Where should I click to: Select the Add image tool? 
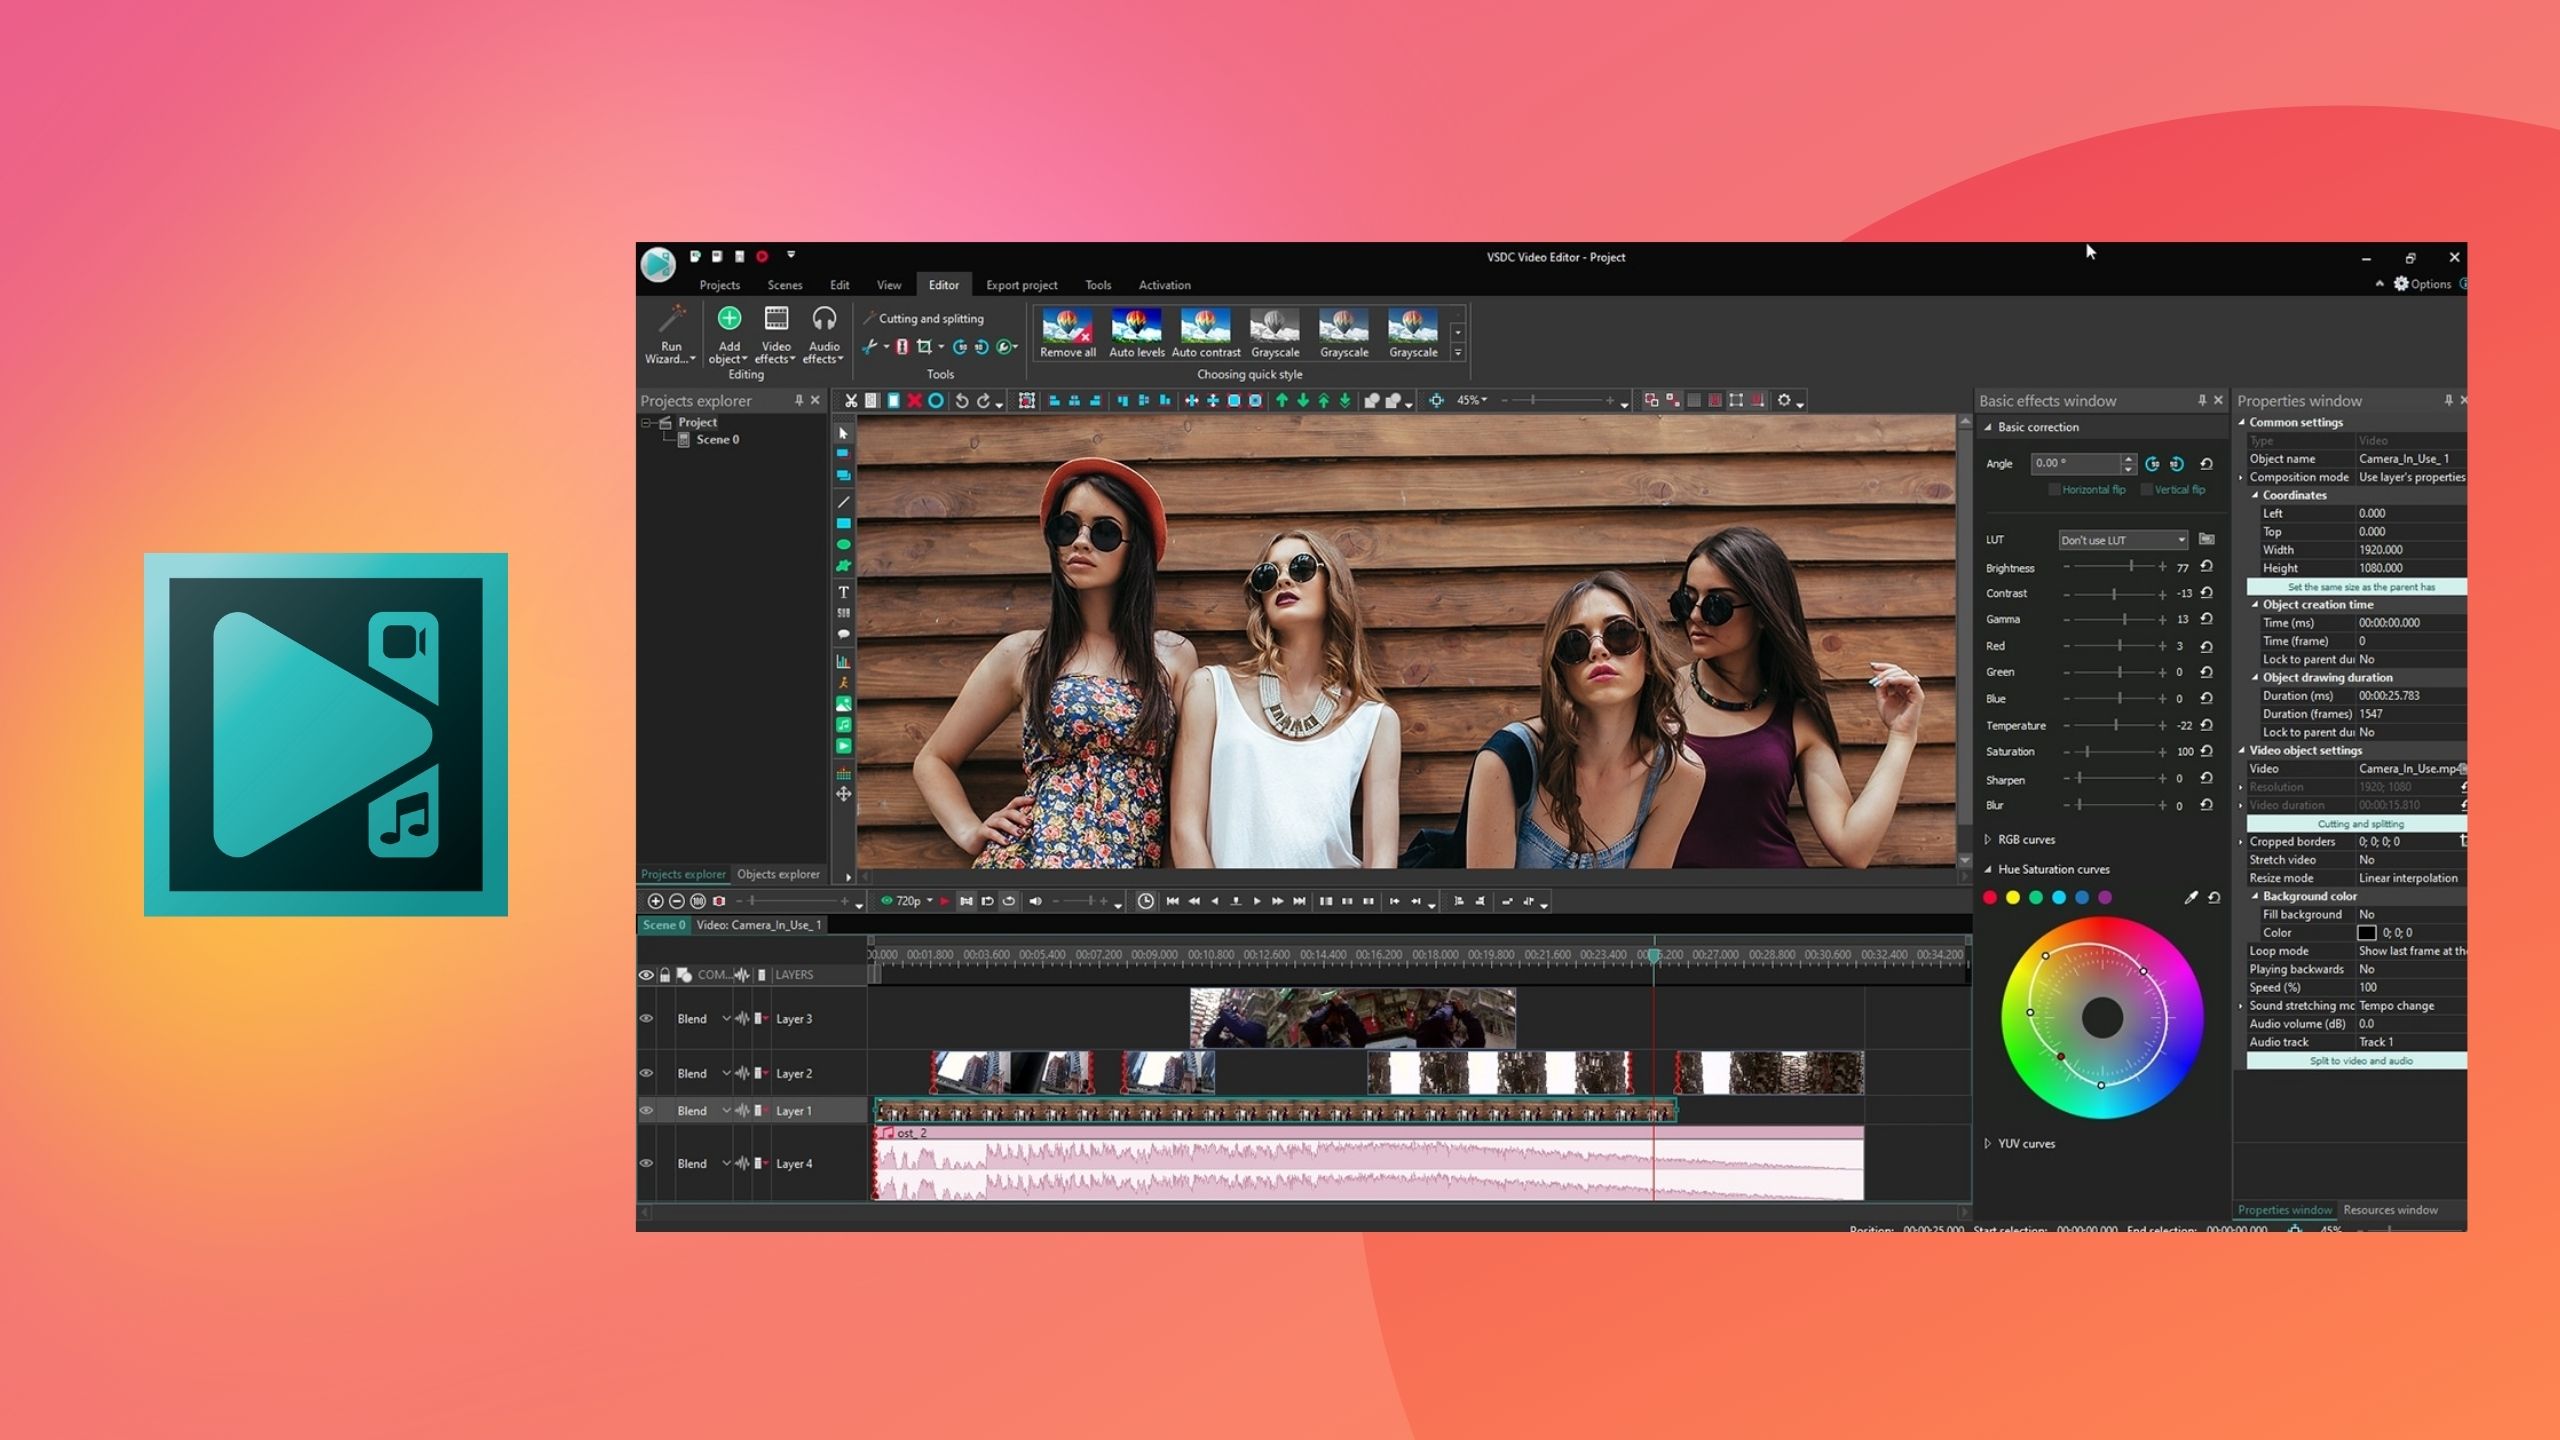pos(843,704)
